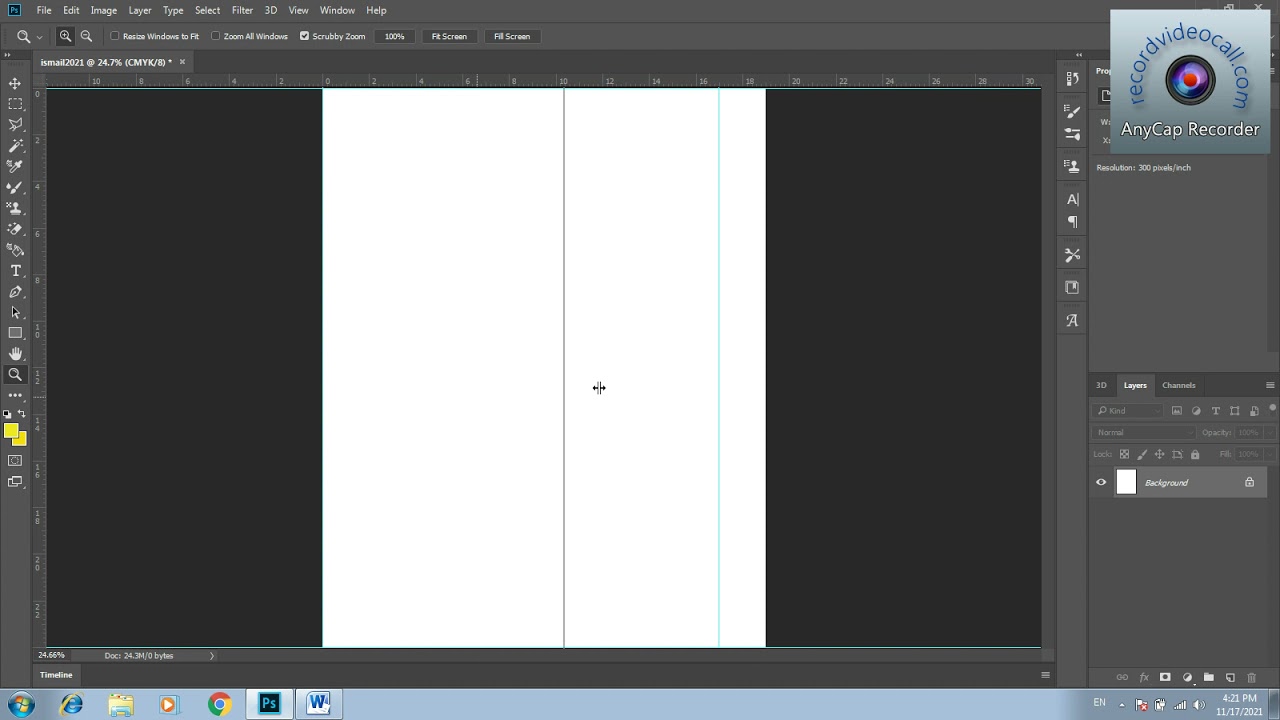1280x720 pixels.
Task: Create new fill or adjustment layer
Action: click(x=1187, y=677)
